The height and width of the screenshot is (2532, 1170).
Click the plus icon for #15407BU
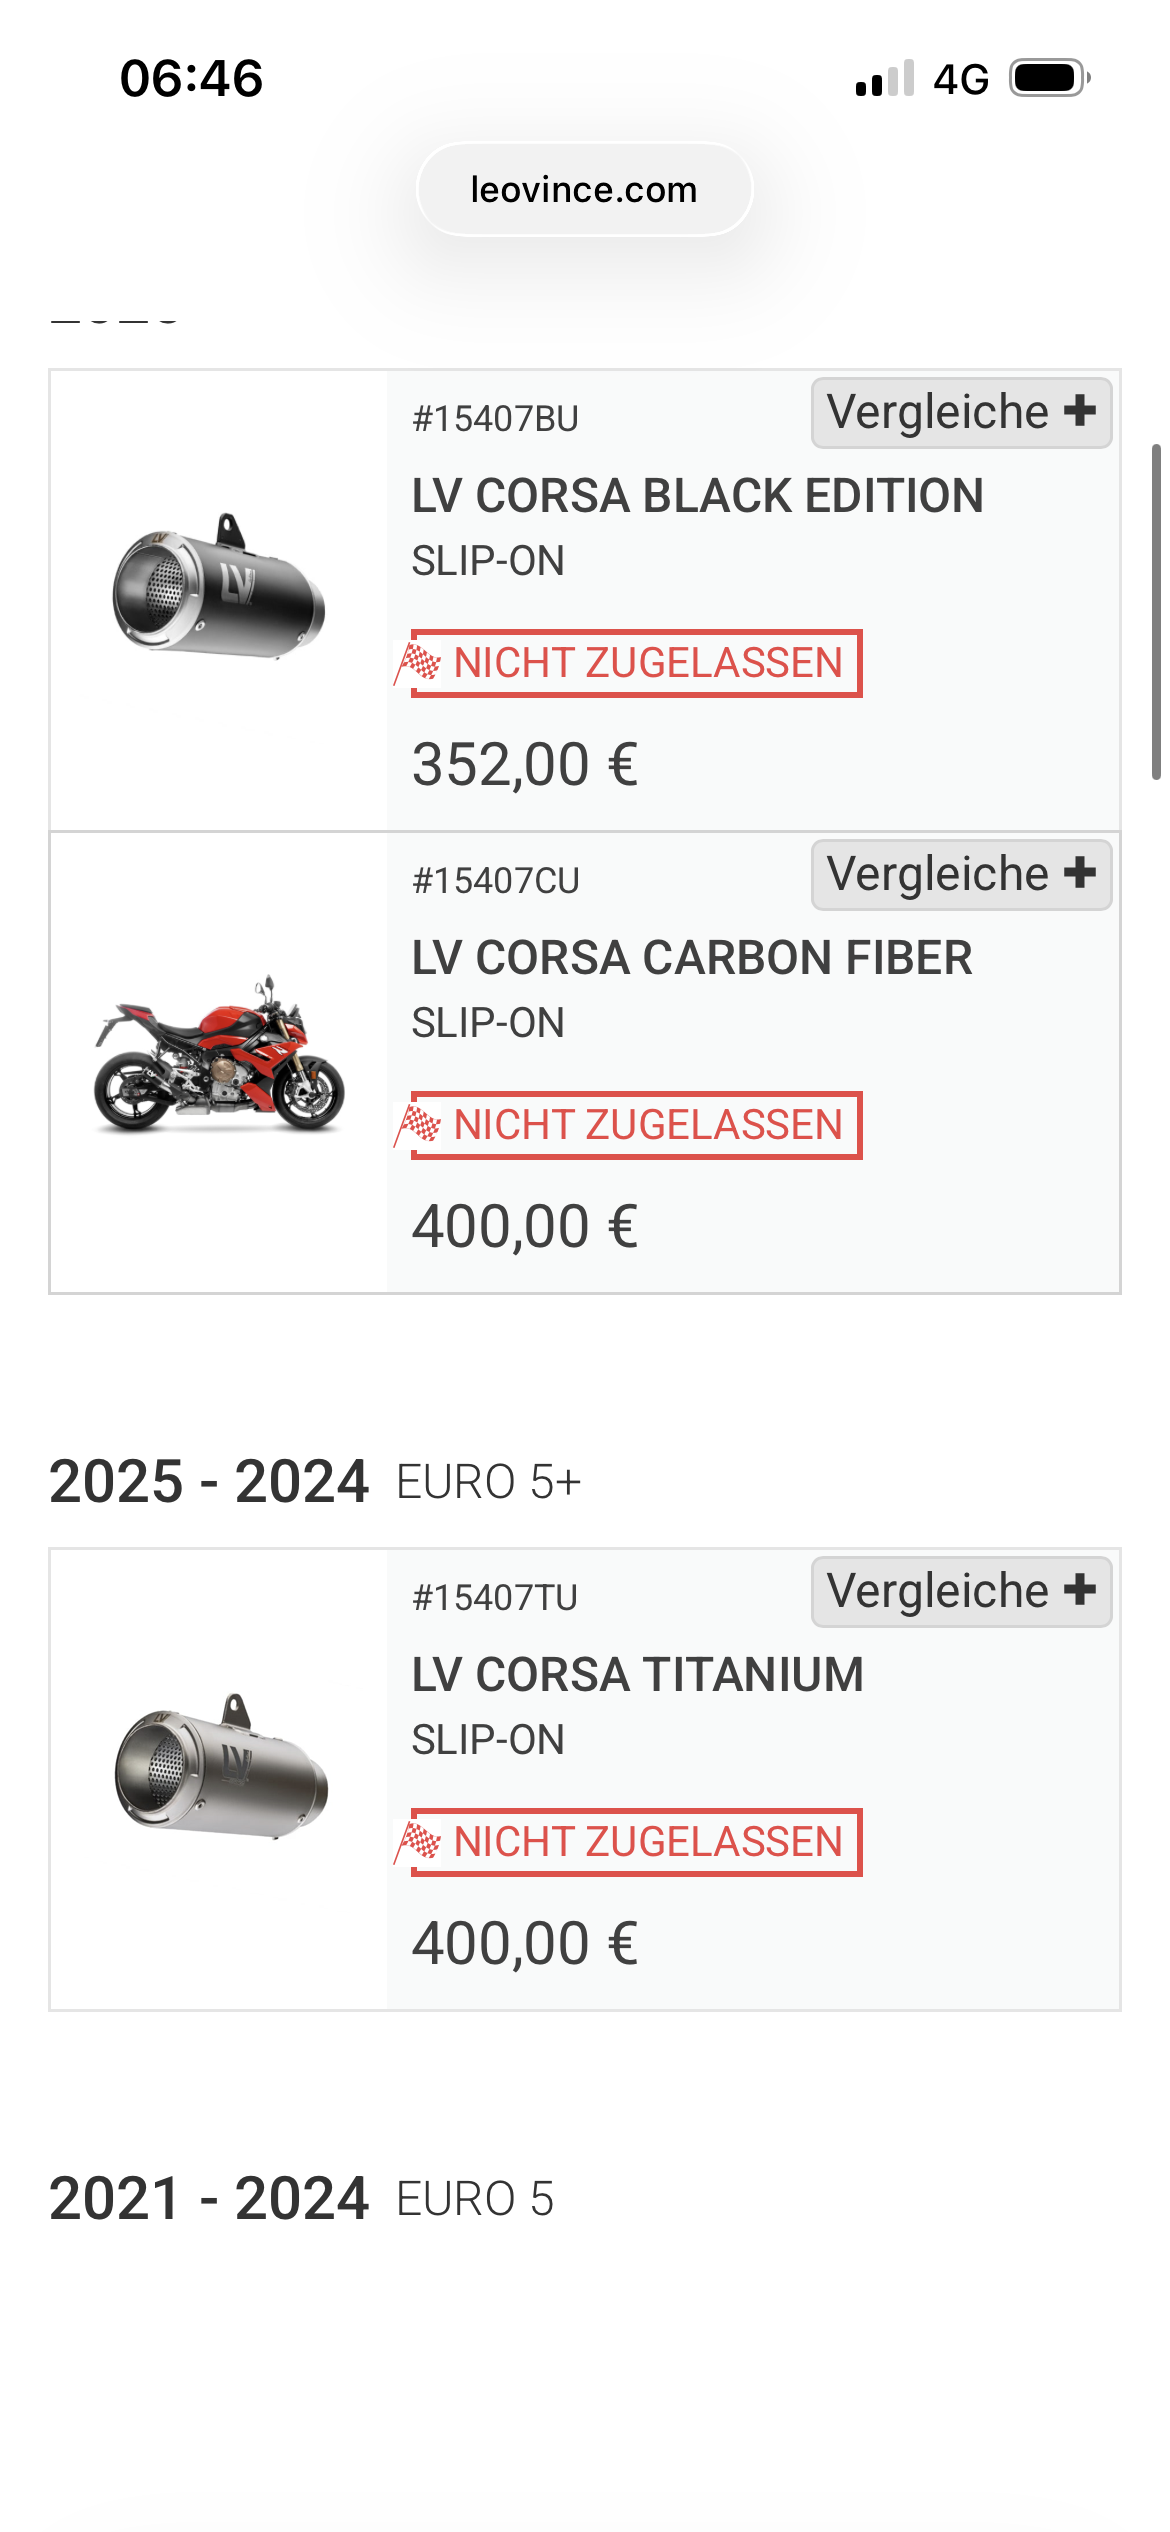click(1080, 411)
